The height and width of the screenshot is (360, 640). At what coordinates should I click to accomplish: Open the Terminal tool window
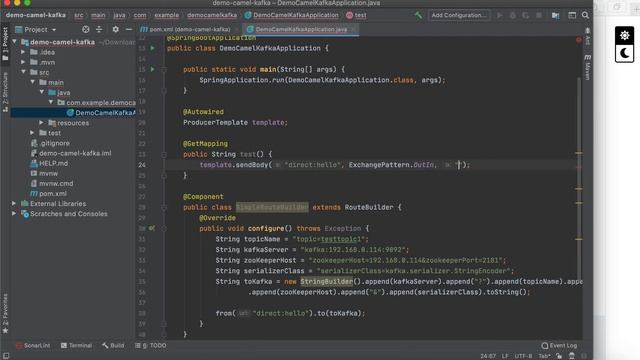coord(76,346)
